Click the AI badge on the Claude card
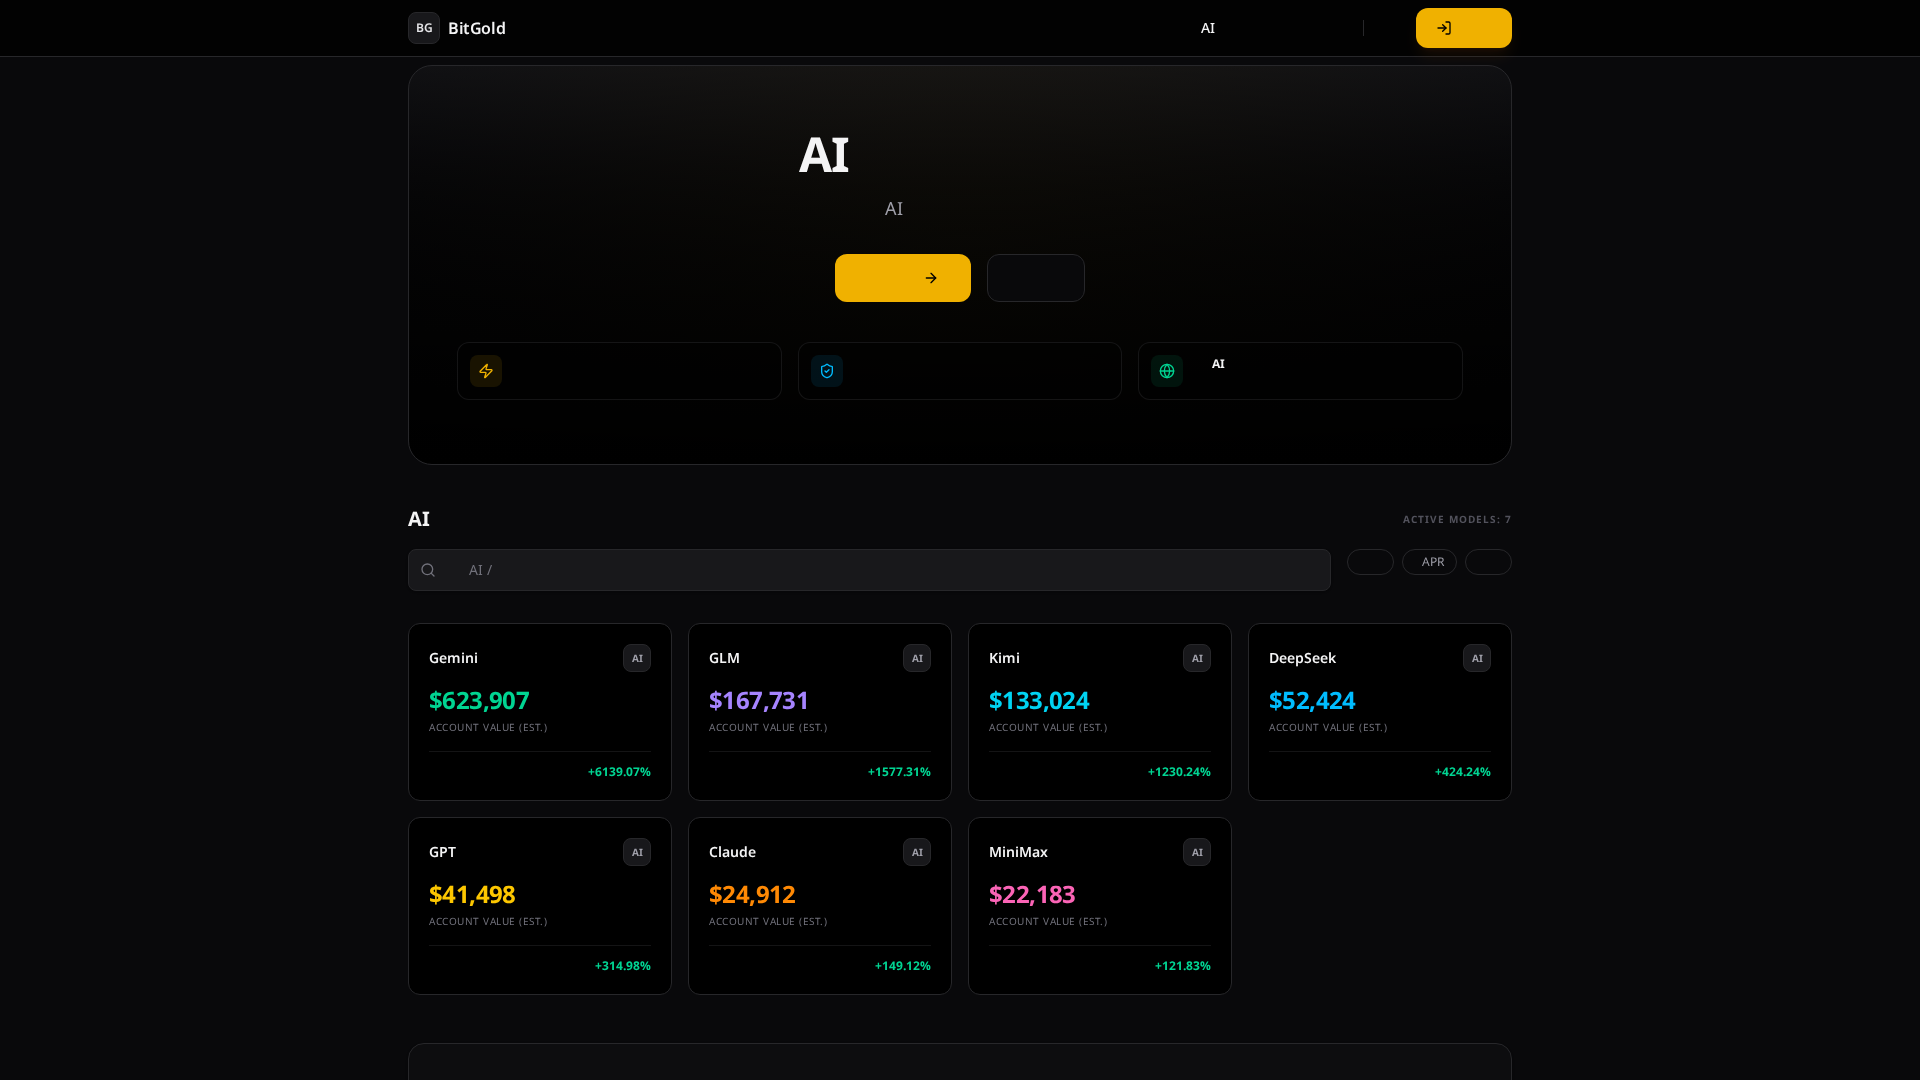Screen dimensions: 1920x1080 click(917, 852)
